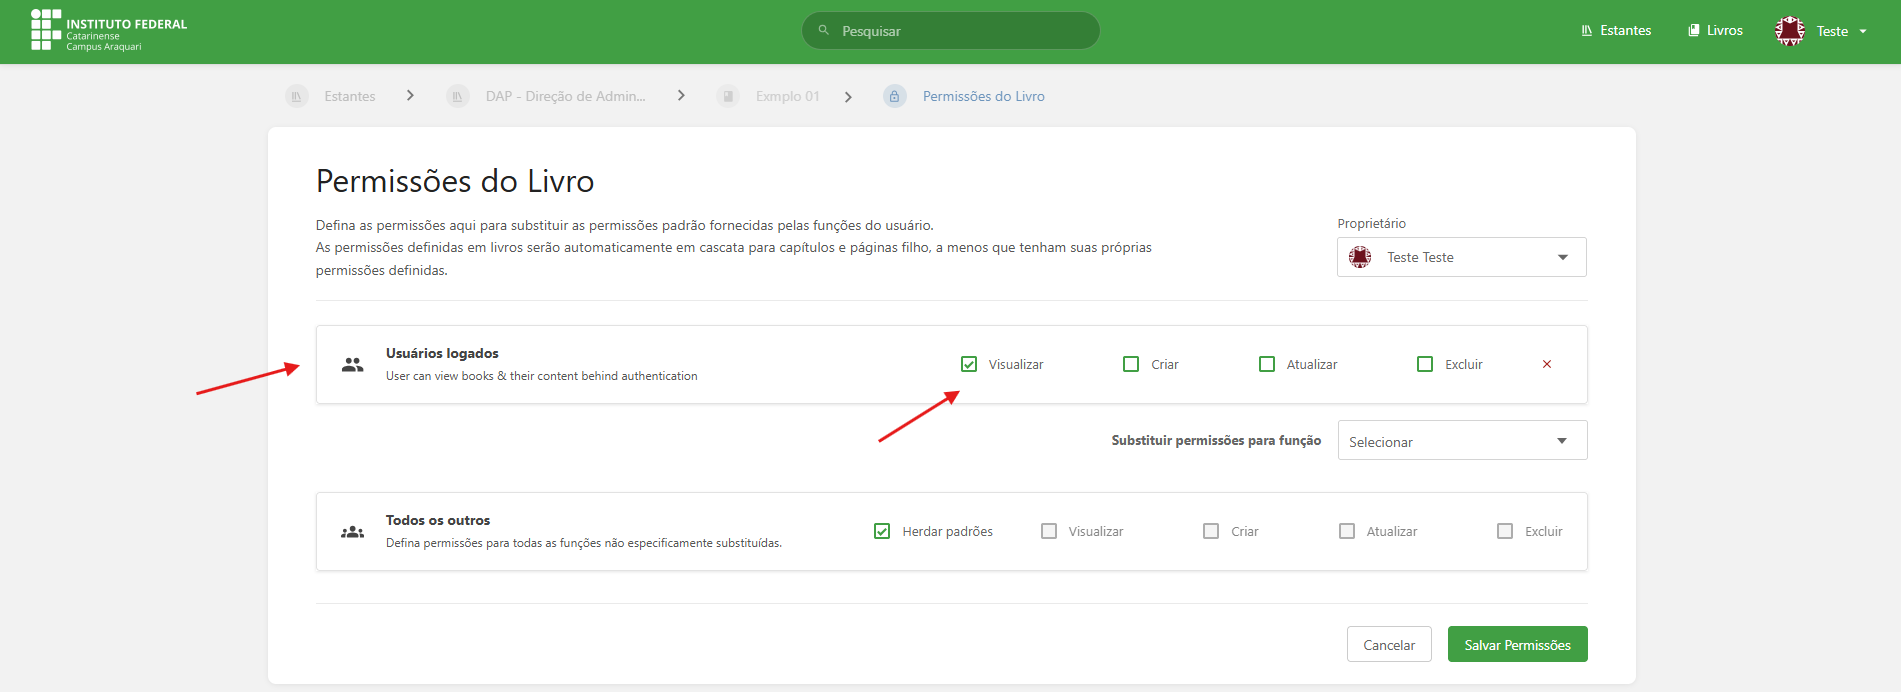
Task: Open the Selecionar role dropdown
Action: pos(1461,441)
